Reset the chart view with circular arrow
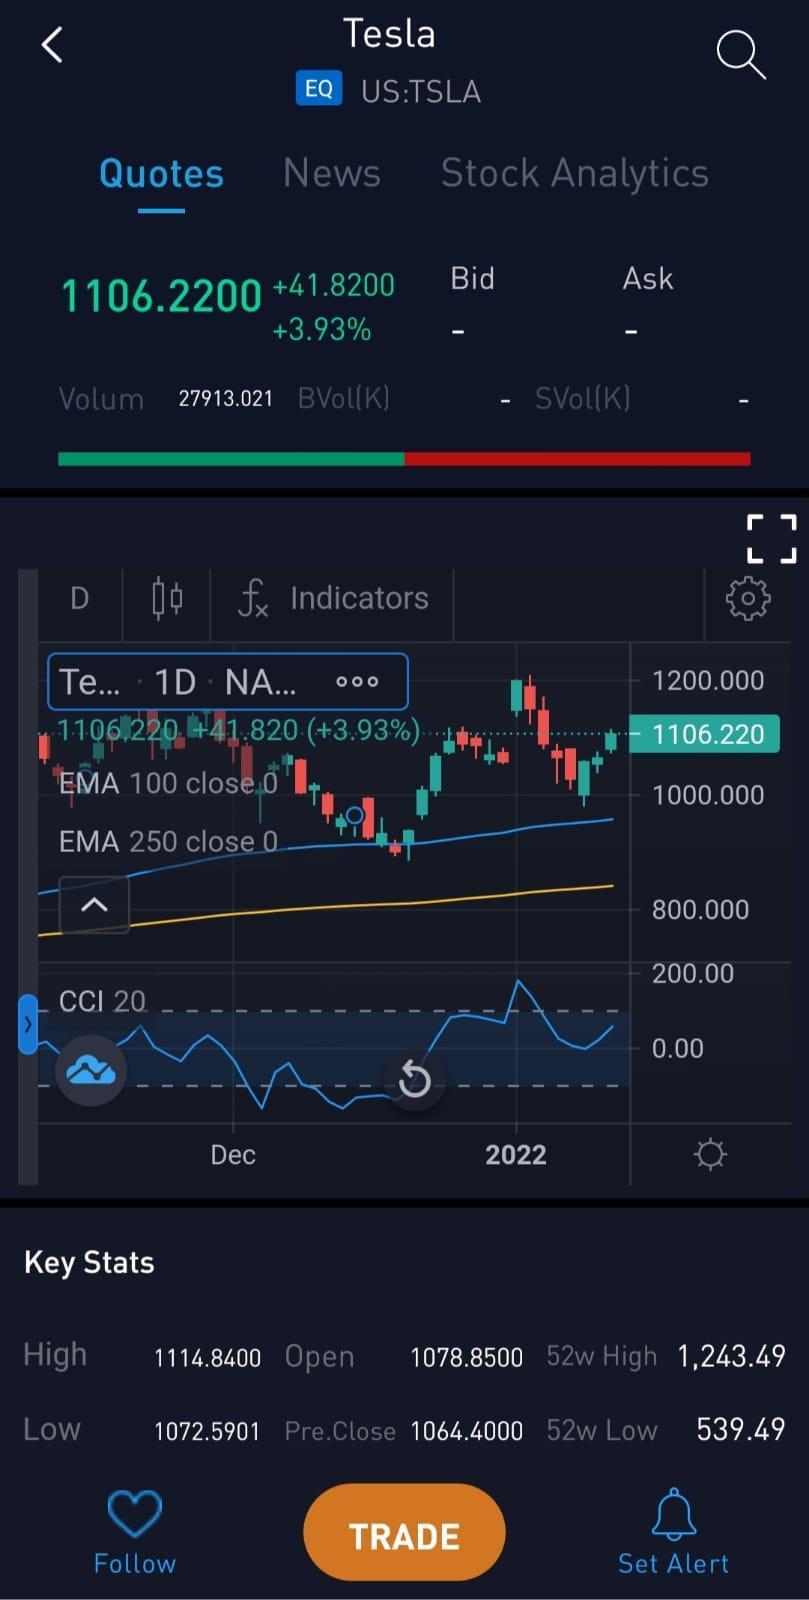Screen dimensions: 809x1600 (x=414, y=1080)
